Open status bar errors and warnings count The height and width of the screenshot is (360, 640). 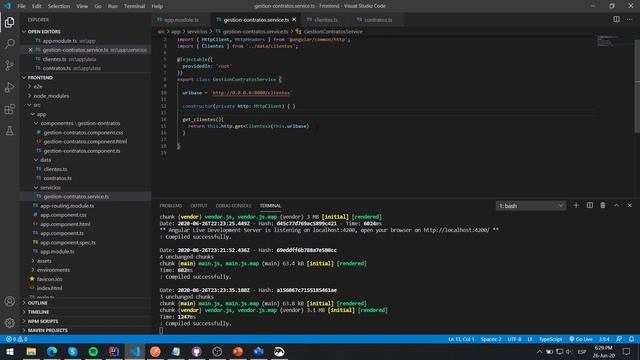click(17, 339)
